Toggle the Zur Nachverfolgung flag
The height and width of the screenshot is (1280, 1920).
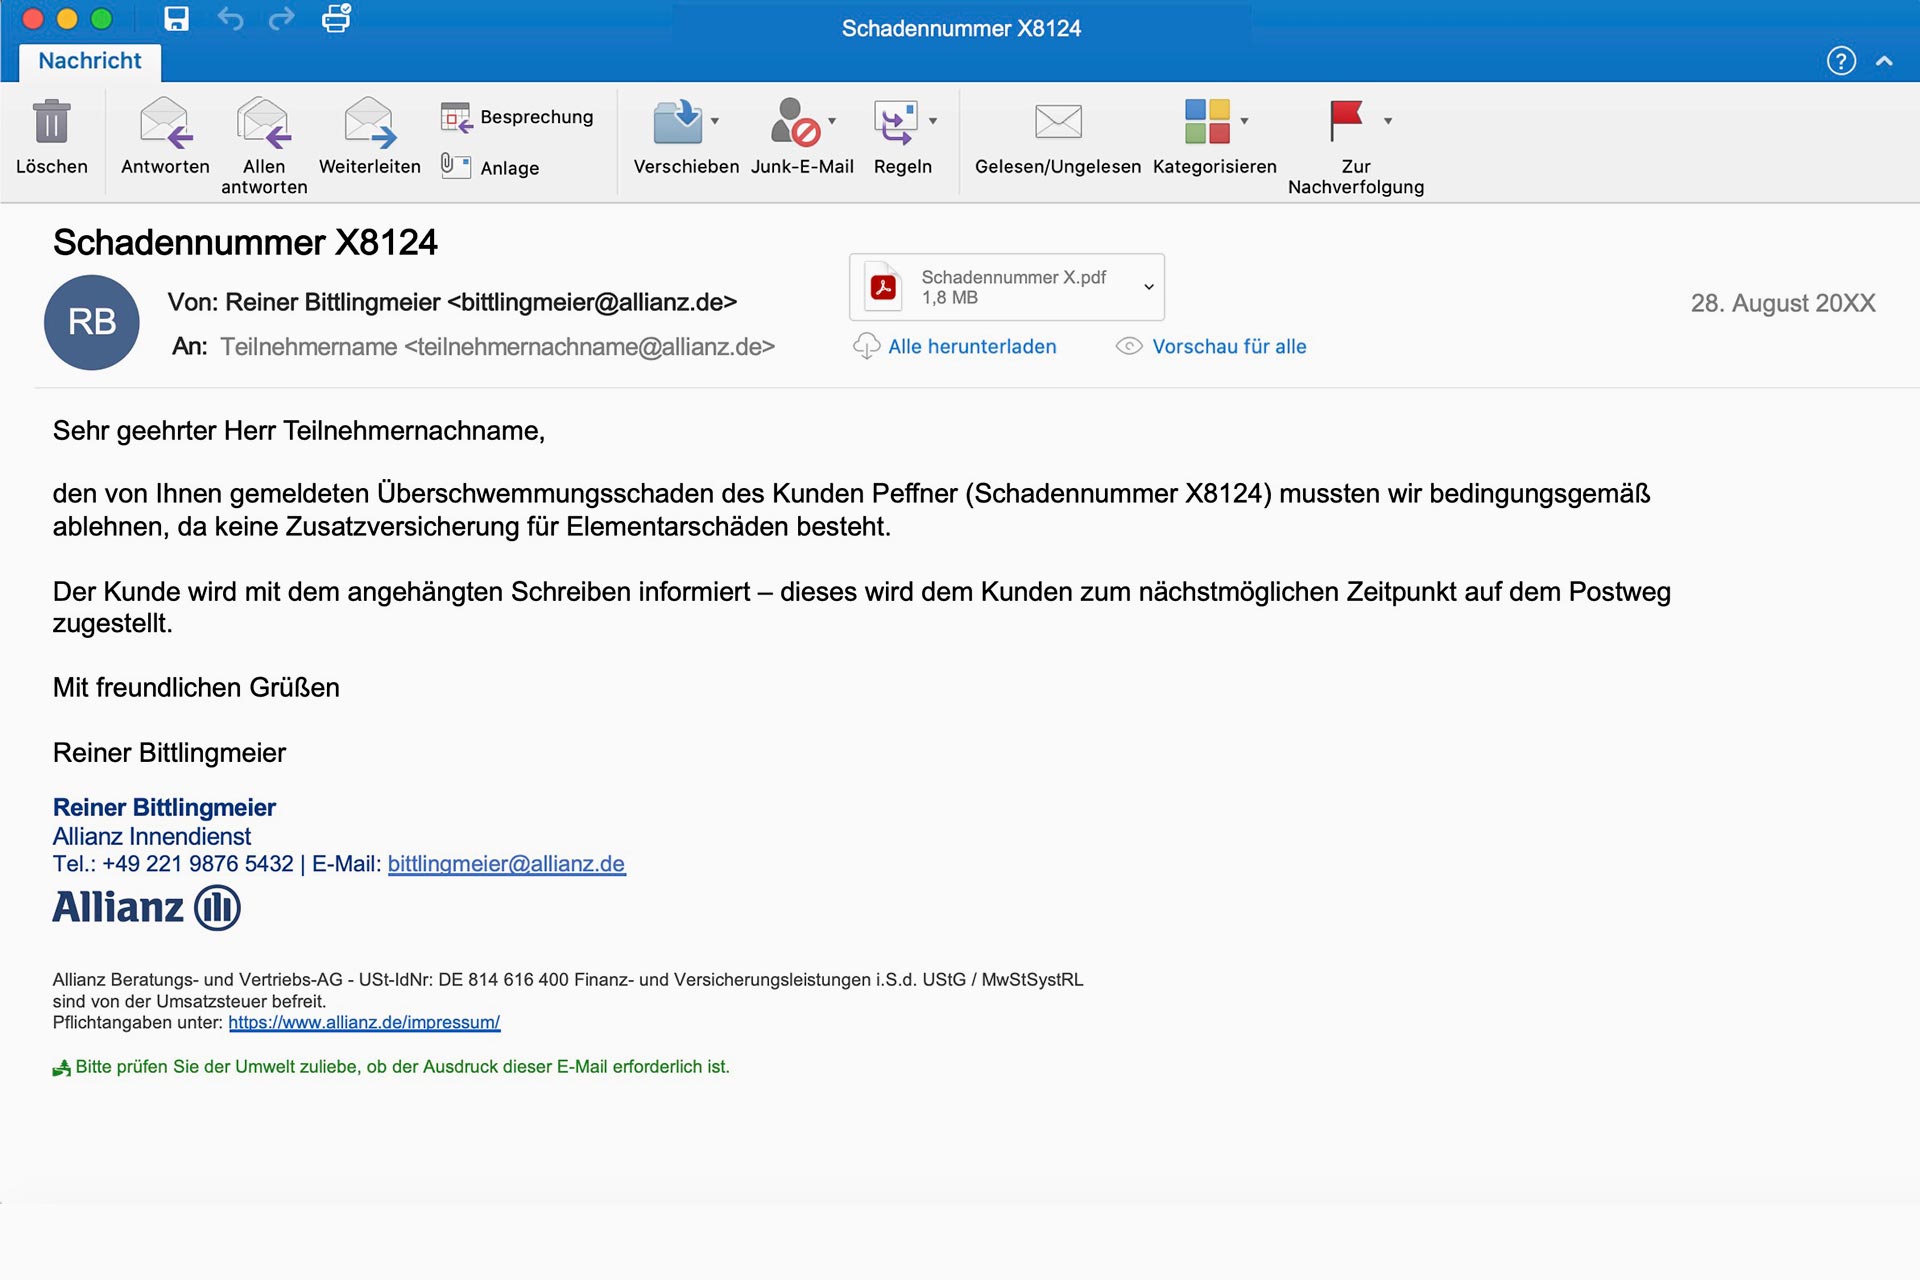[1346, 120]
